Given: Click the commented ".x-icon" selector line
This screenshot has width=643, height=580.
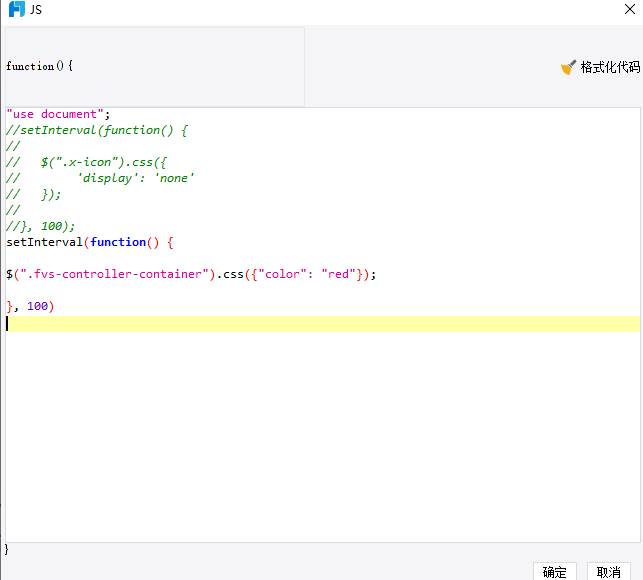Looking at the screenshot, I should point(100,162).
